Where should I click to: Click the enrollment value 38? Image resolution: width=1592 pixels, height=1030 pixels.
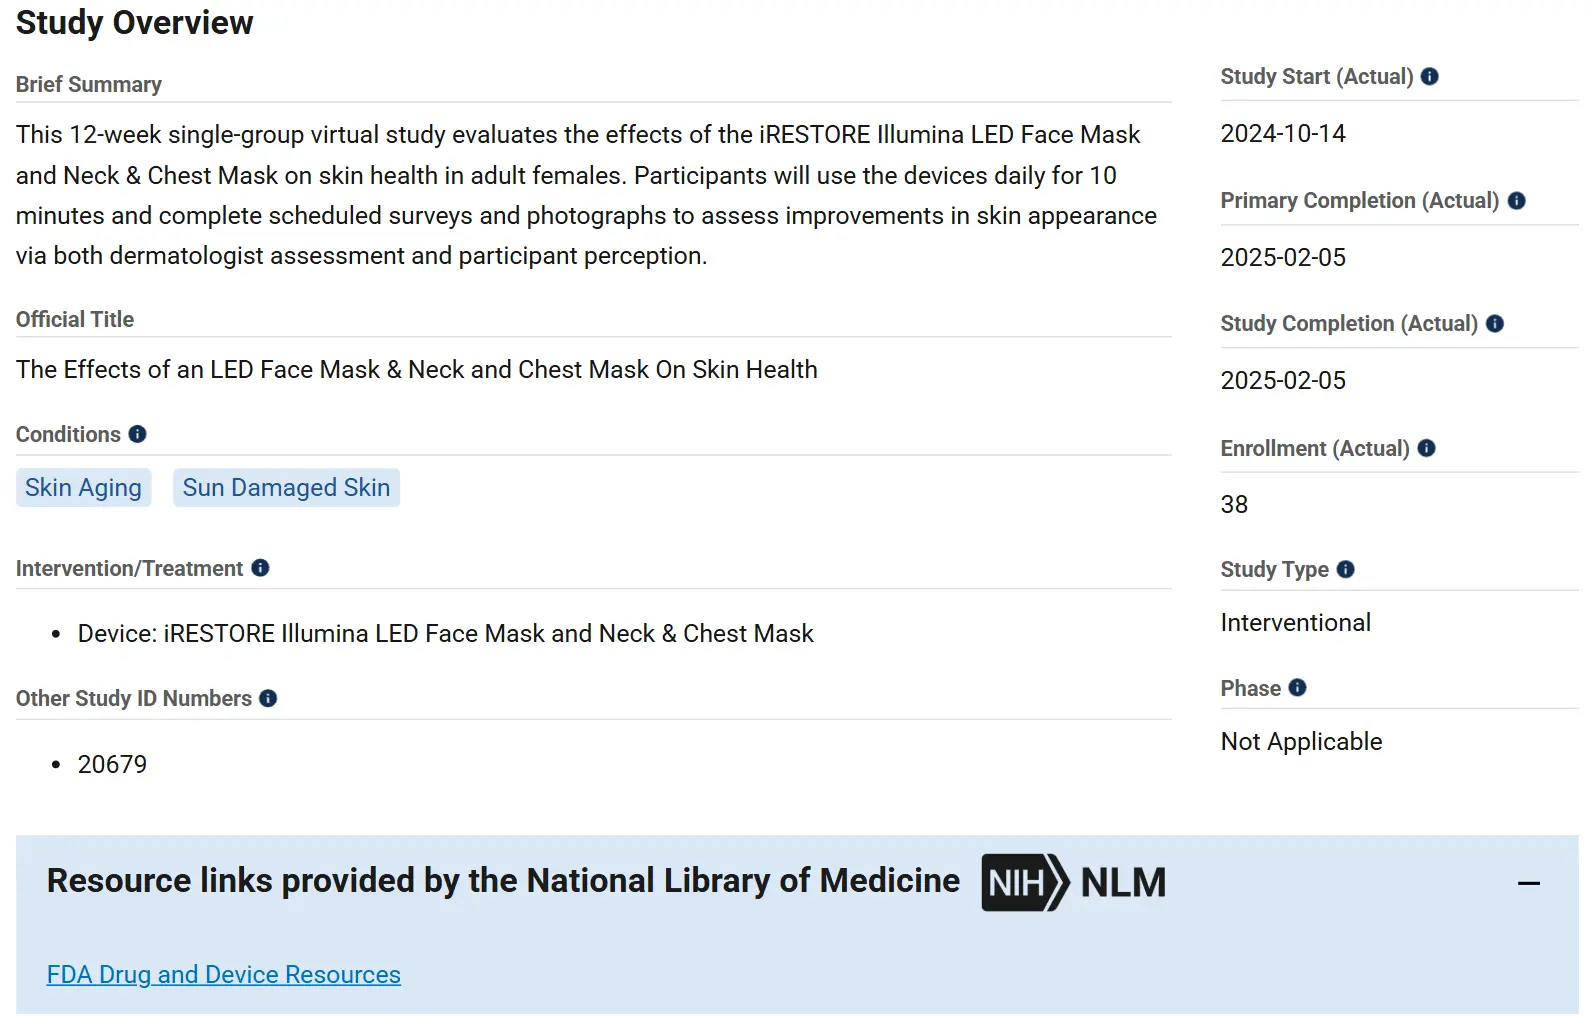[1234, 504]
